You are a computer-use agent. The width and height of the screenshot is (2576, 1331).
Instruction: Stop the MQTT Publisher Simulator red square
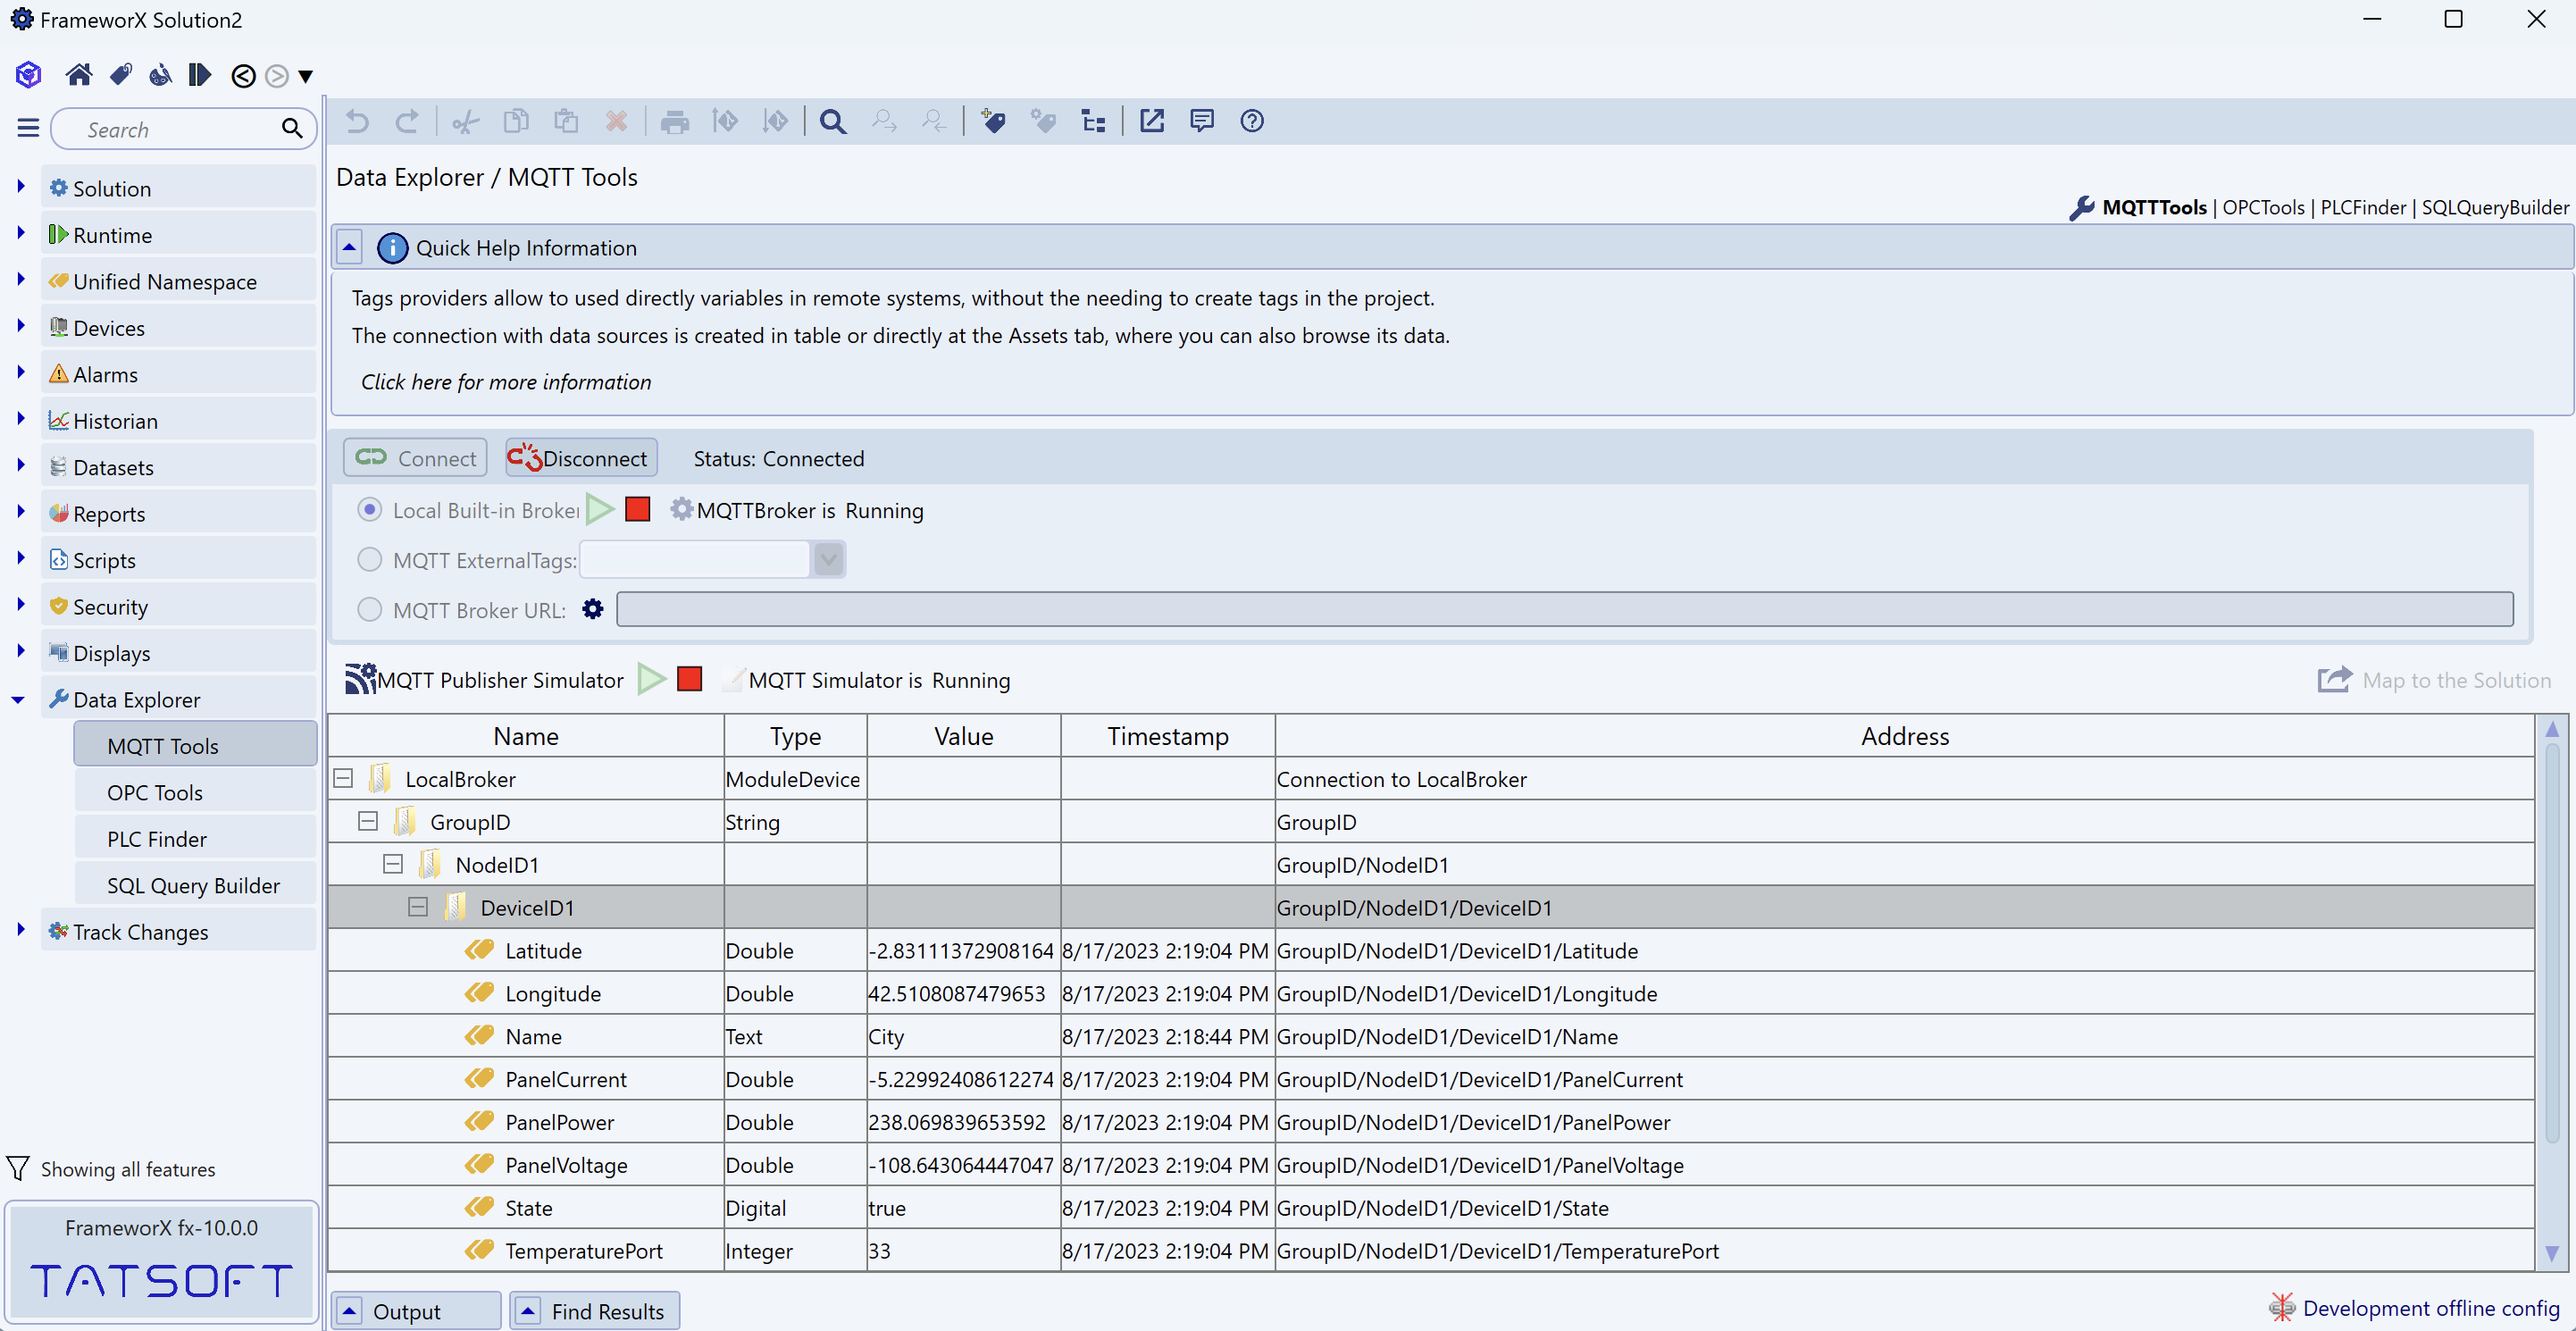pos(690,679)
